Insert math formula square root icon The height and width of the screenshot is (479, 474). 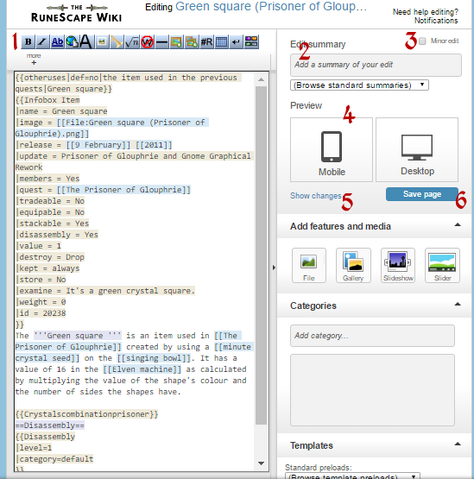pyautogui.click(x=132, y=42)
